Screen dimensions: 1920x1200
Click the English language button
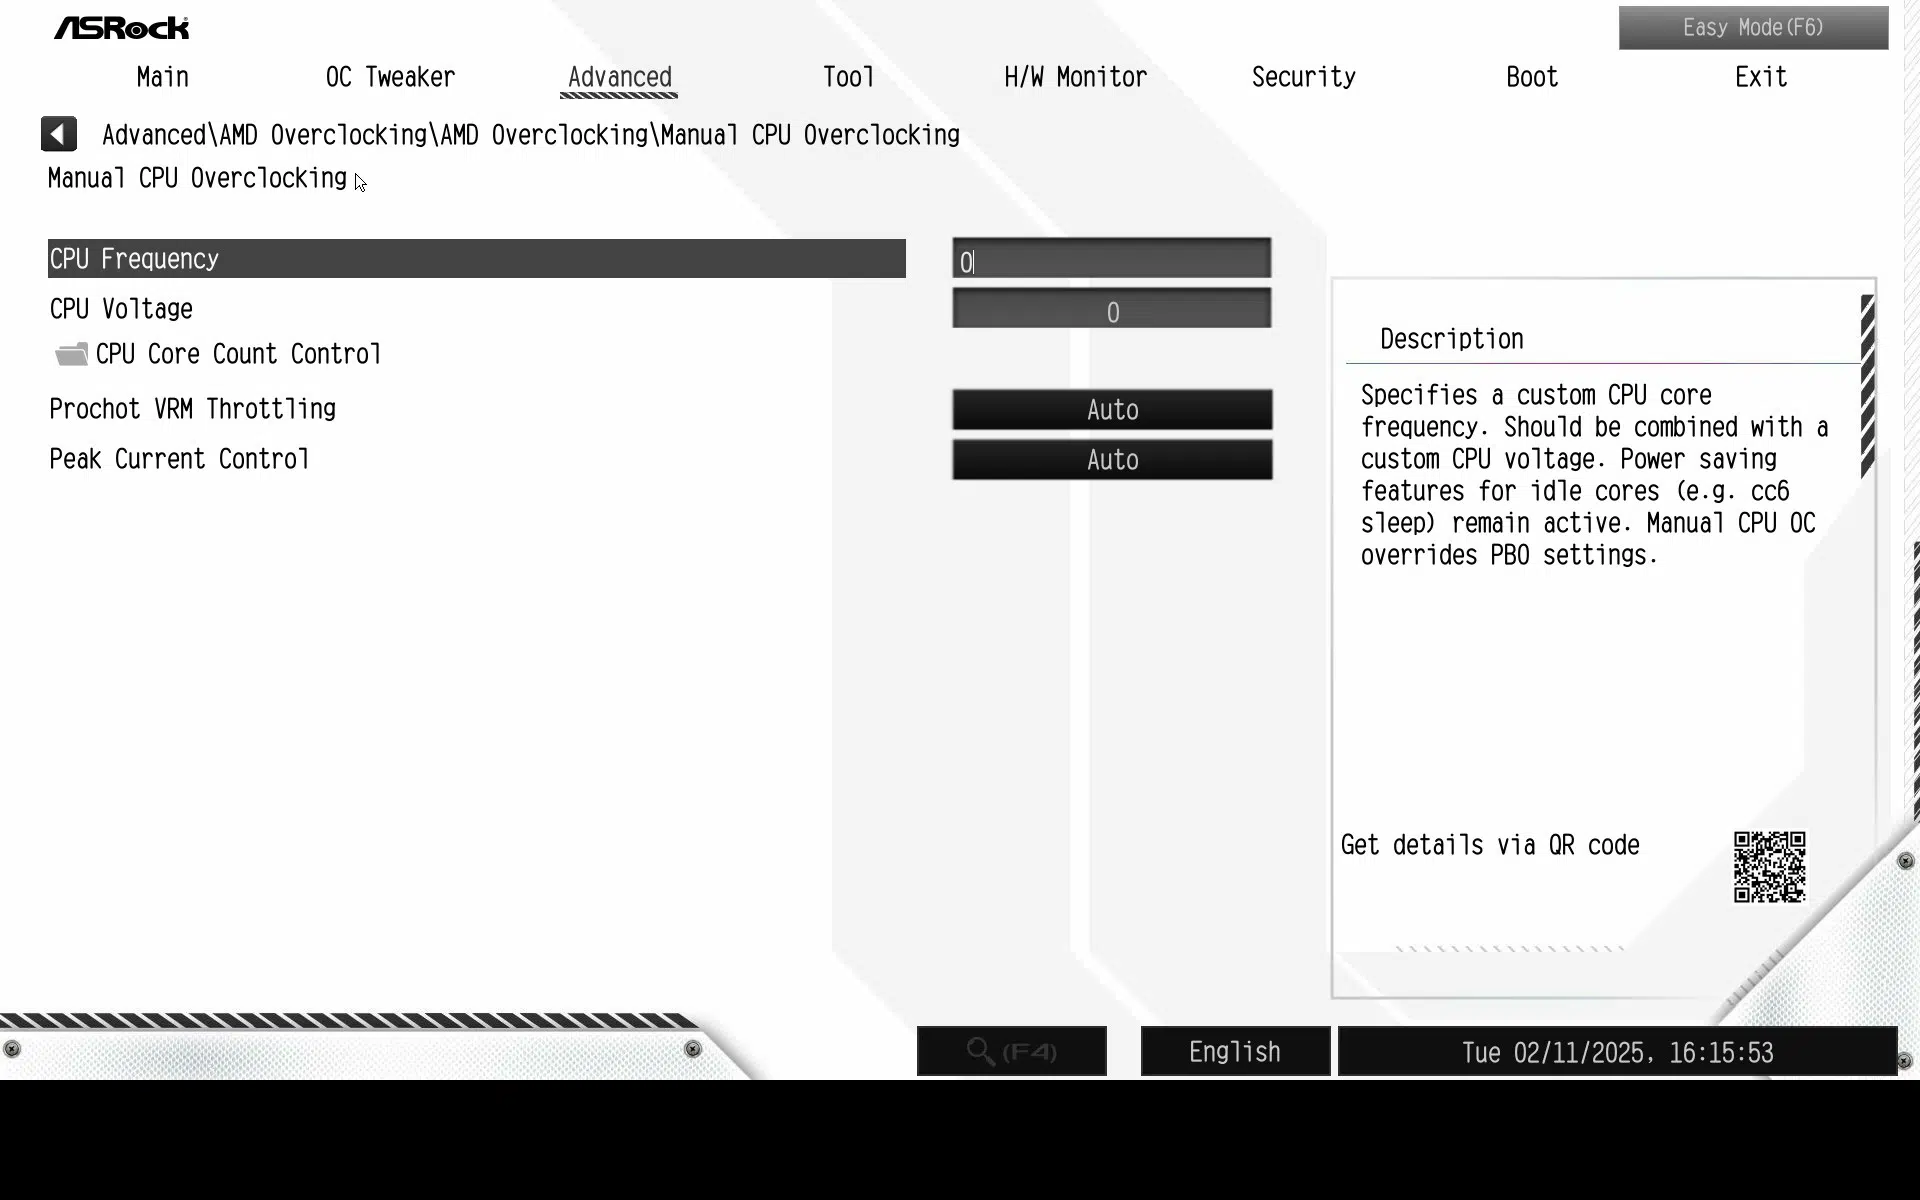point(1235,1051)
